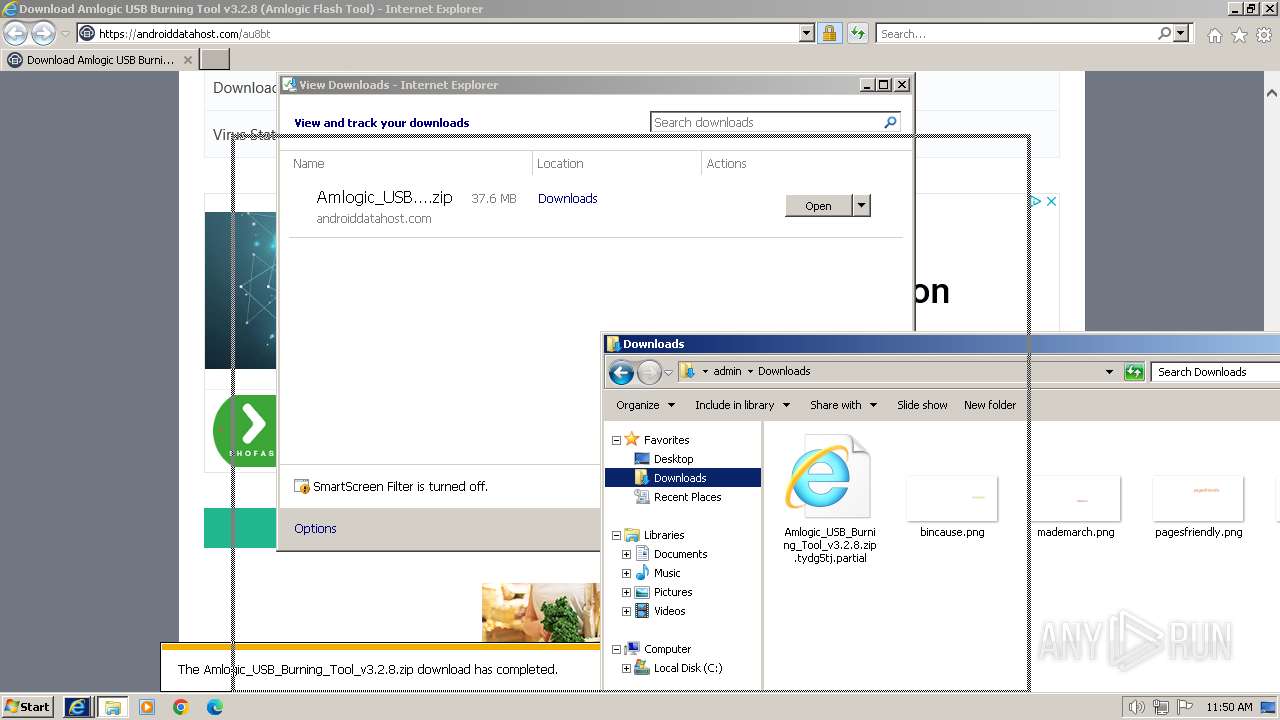Select Desktop in Favorites

tap(673, 459)
